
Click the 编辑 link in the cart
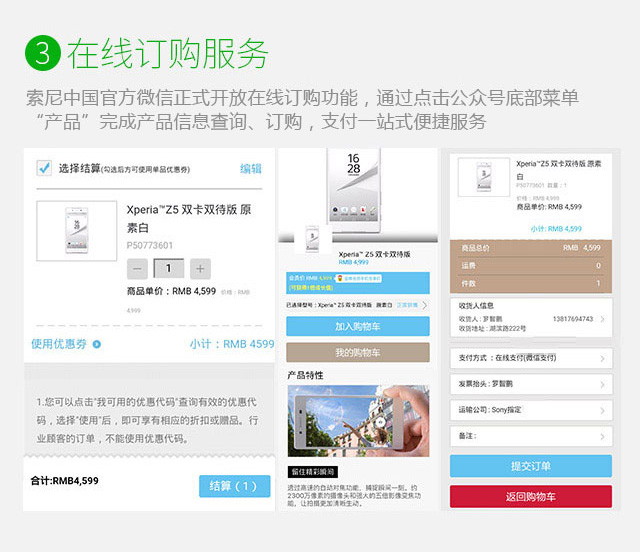tap(251, 169)
